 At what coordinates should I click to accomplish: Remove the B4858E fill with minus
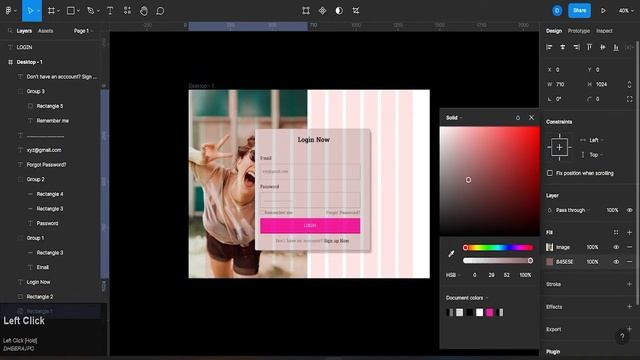click(629, 262)
